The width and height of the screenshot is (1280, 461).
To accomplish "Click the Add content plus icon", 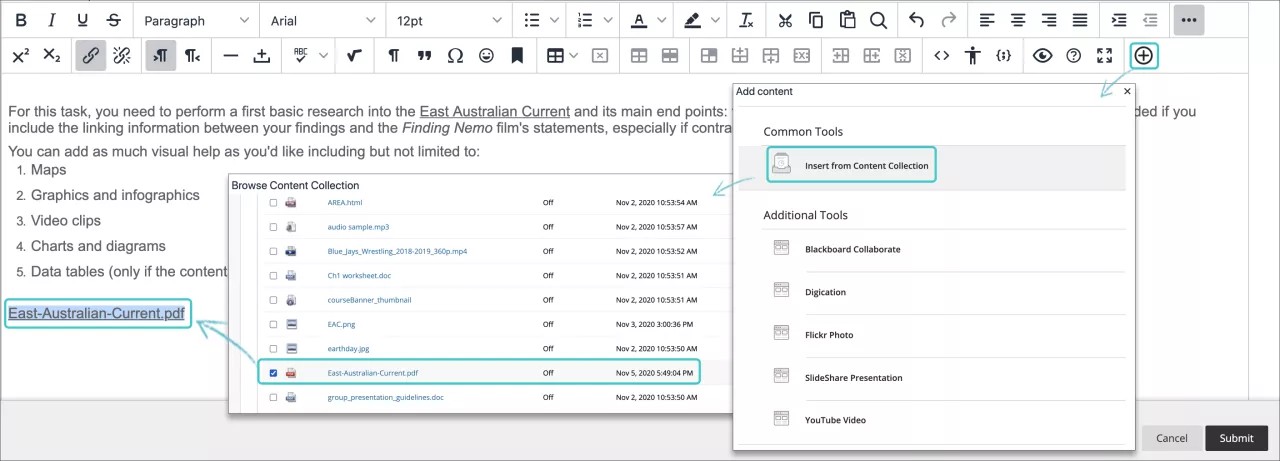I will 1143,56.
